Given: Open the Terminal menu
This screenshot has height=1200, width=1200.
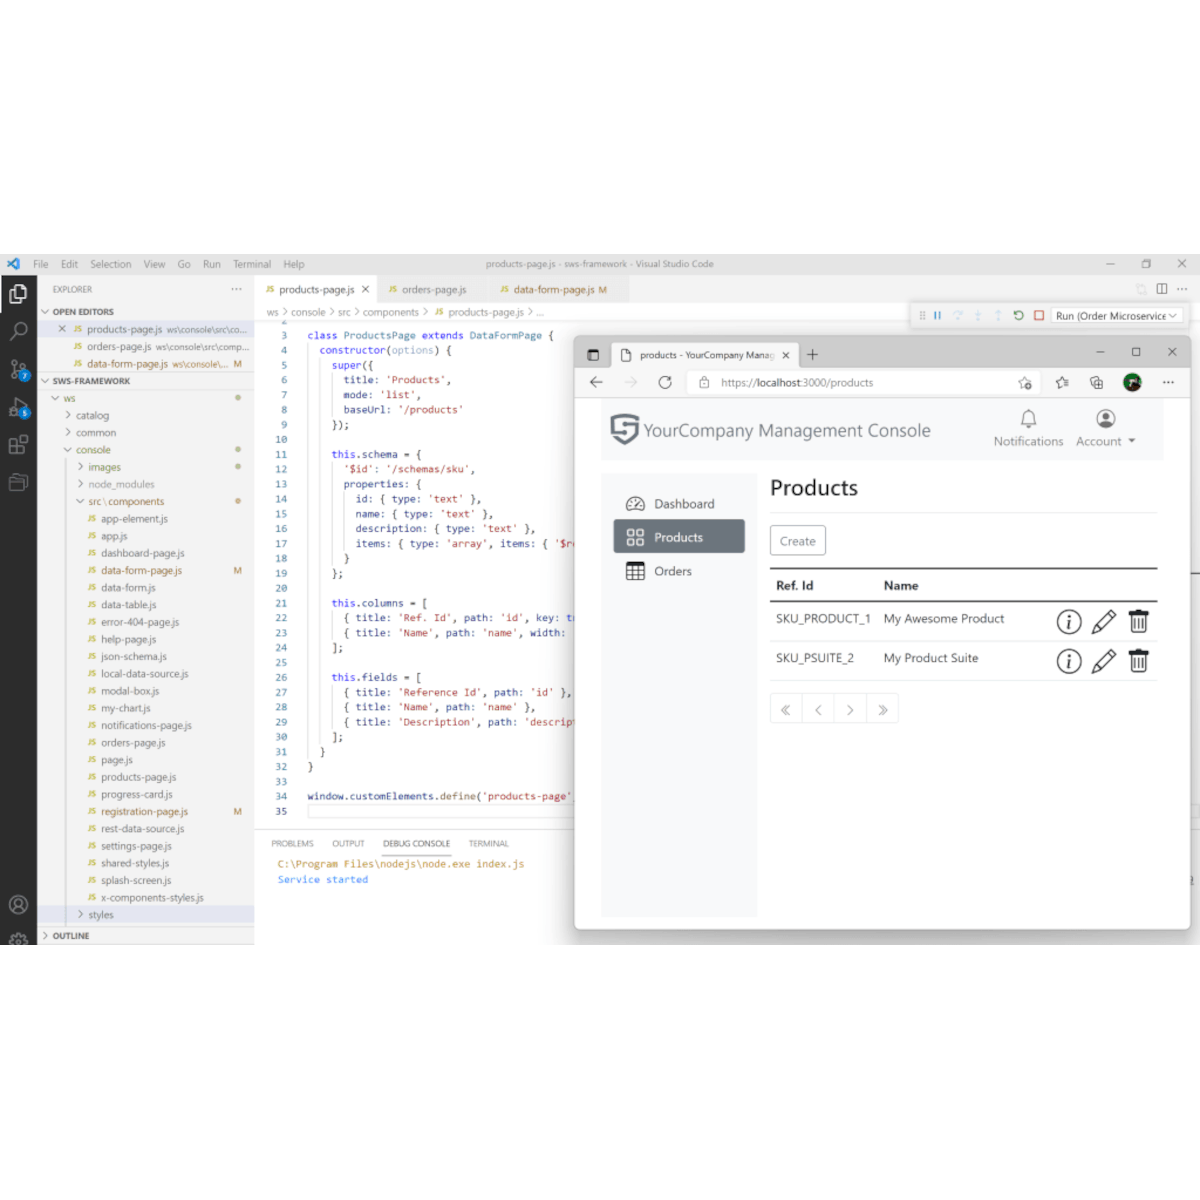Looking at the screenshot, I should [252, 265].
